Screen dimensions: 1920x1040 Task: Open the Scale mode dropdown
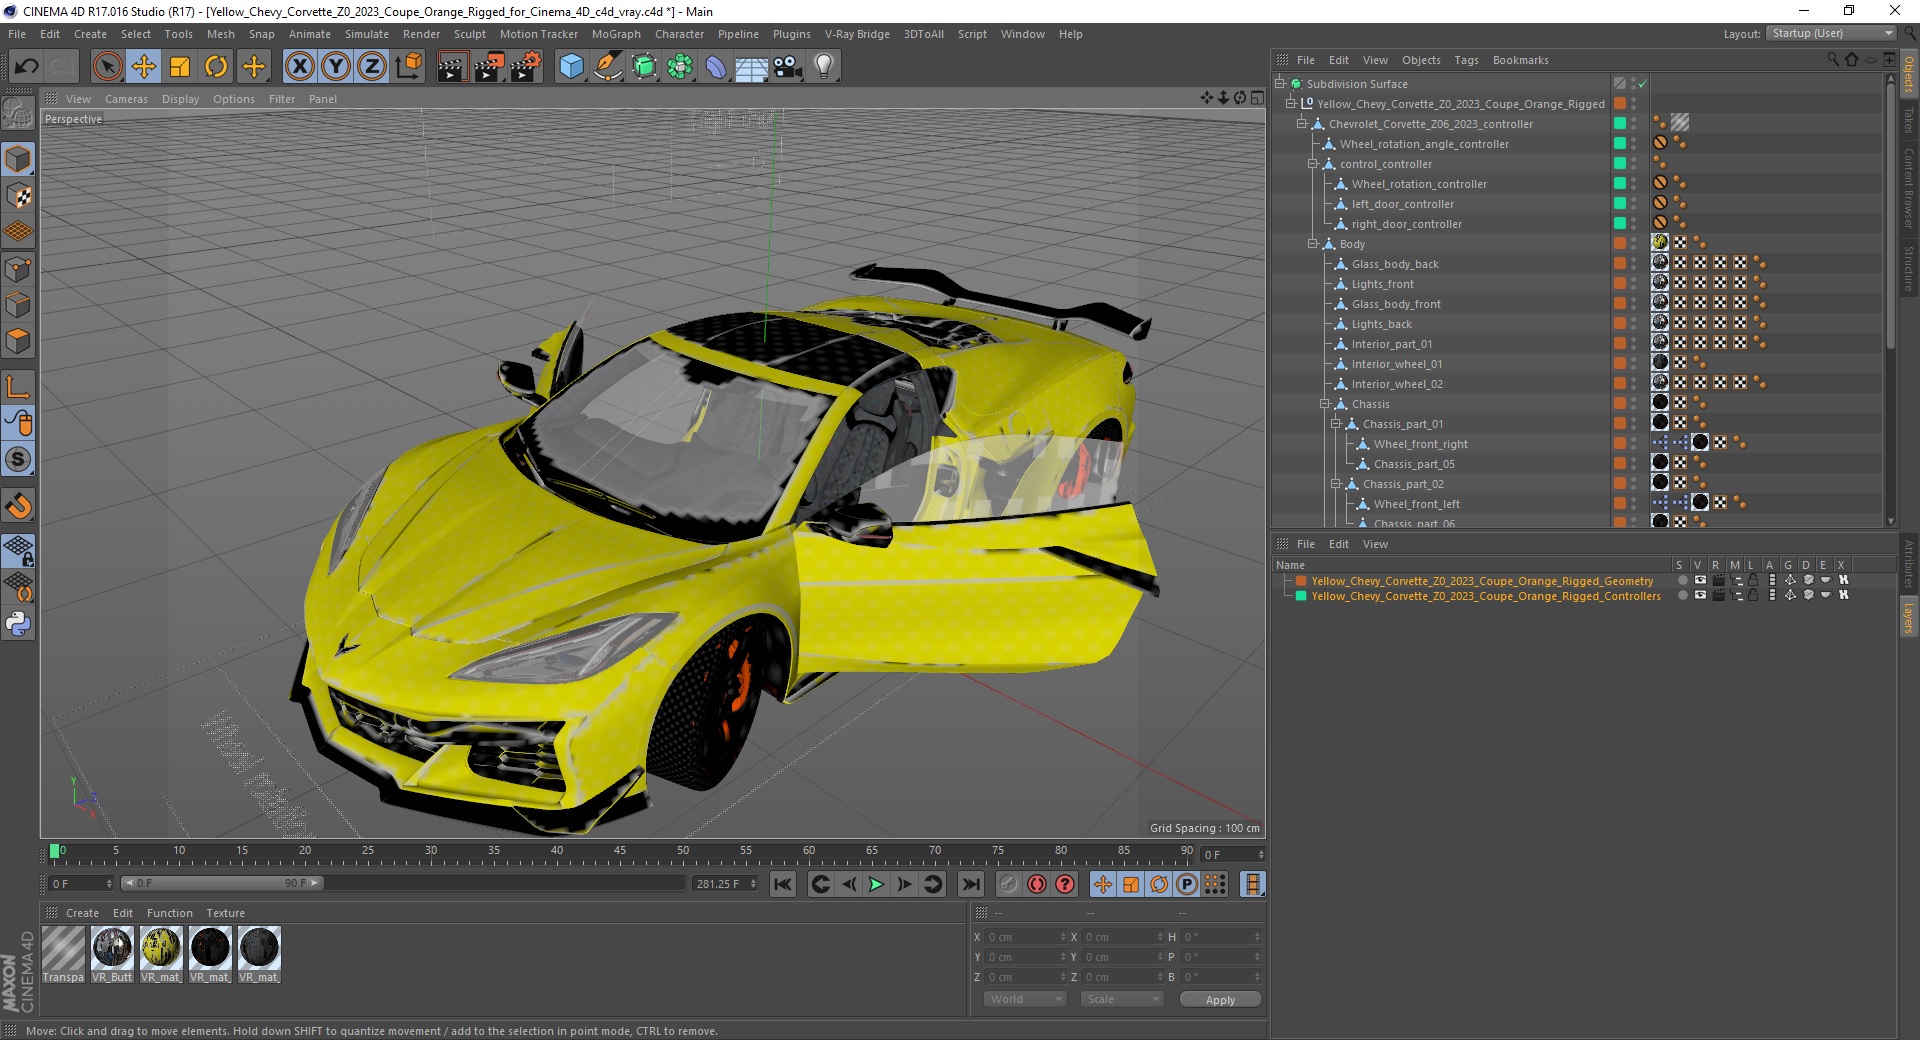[1122, 999]
